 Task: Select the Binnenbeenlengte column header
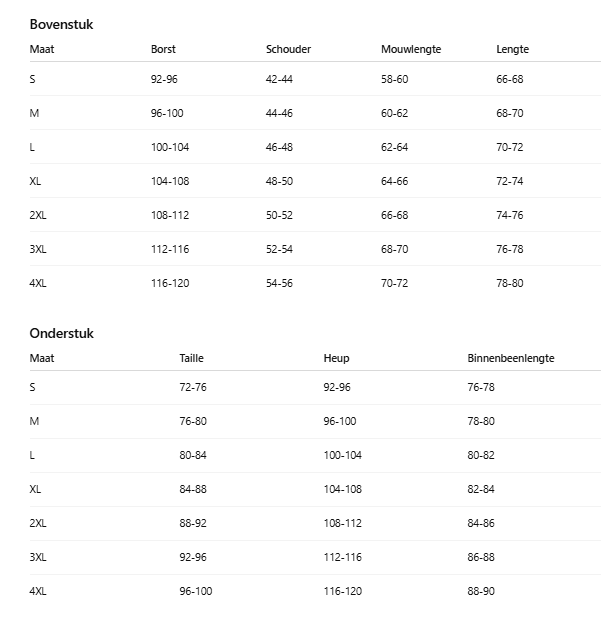(x=510, y=358)
